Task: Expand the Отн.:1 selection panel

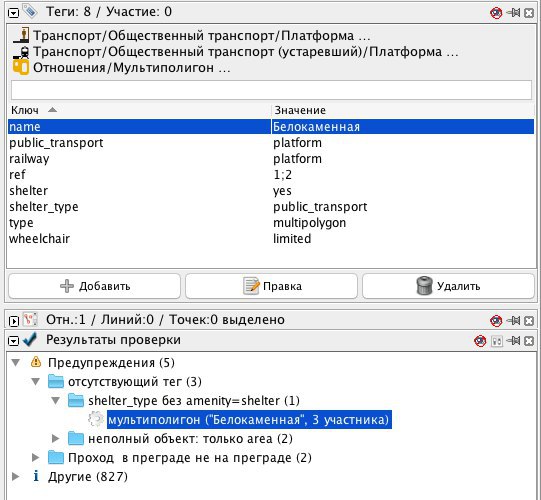Action: 13,321
